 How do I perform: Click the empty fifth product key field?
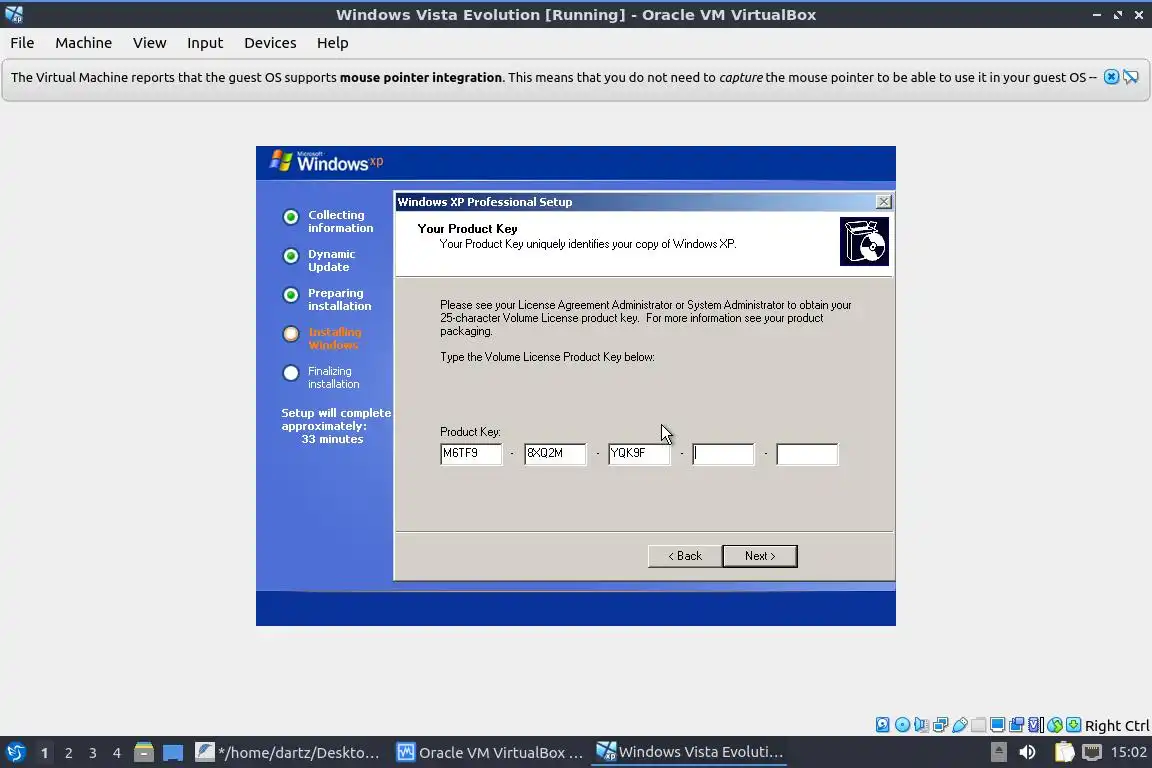point(807,454)
